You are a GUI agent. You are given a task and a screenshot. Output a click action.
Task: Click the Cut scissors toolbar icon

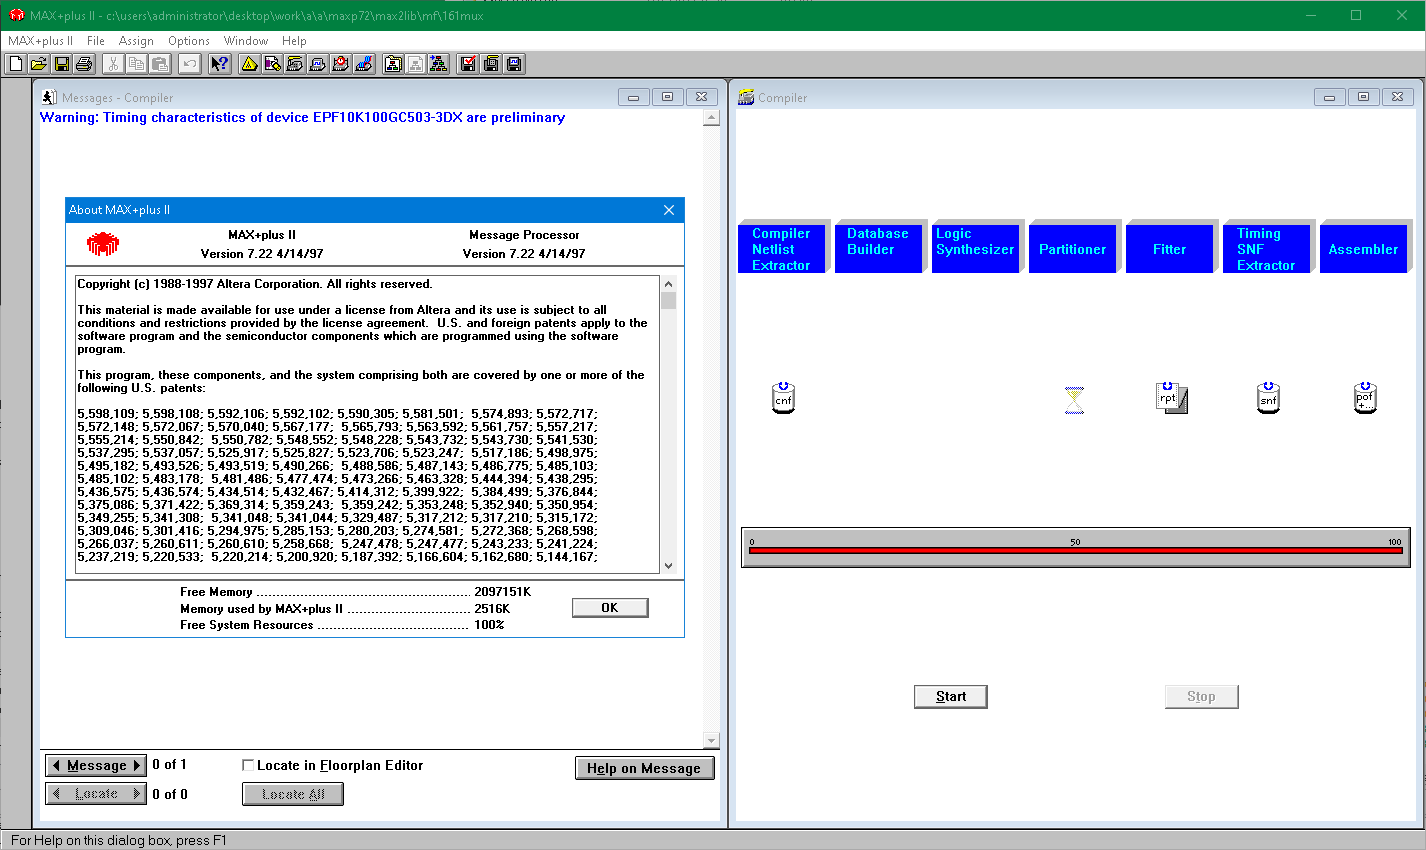(113, 64)
